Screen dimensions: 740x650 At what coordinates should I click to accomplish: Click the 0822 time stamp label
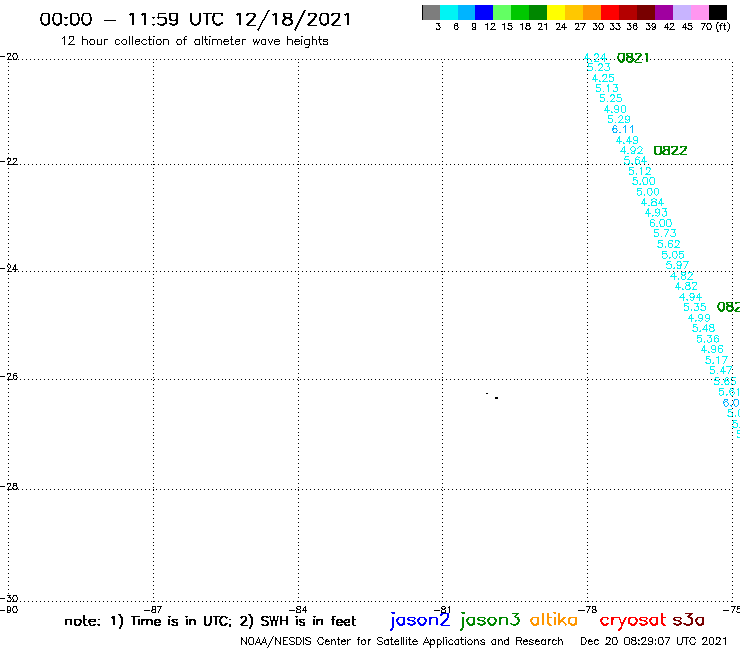point(670,151)
